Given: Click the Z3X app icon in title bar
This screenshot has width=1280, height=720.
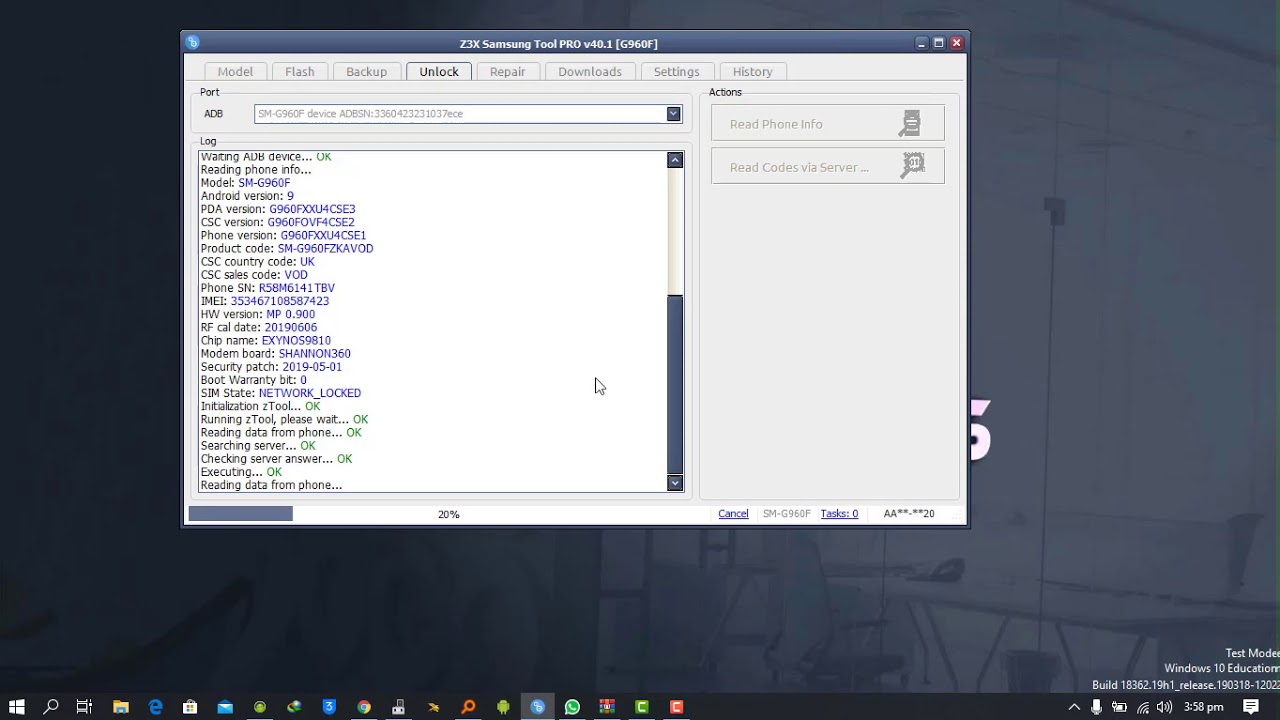Looking at the screenshot, I should (193, 43).
